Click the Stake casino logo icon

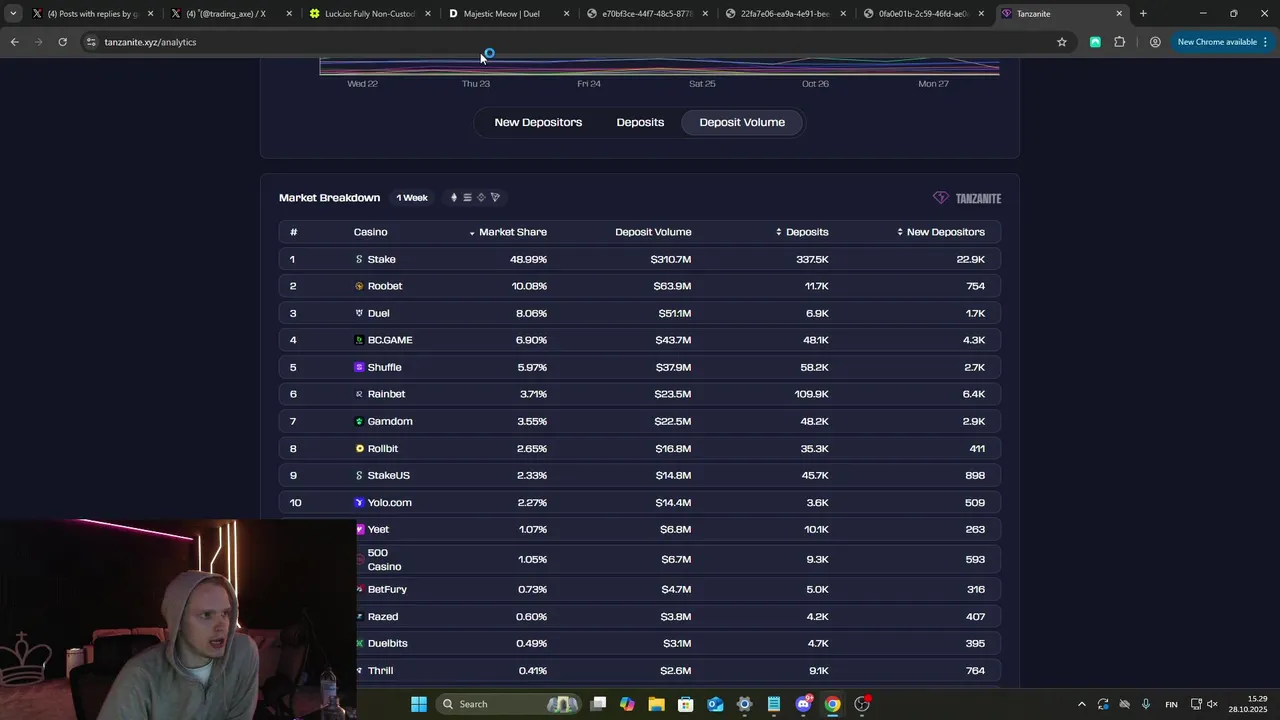click(x=359, y=259)
